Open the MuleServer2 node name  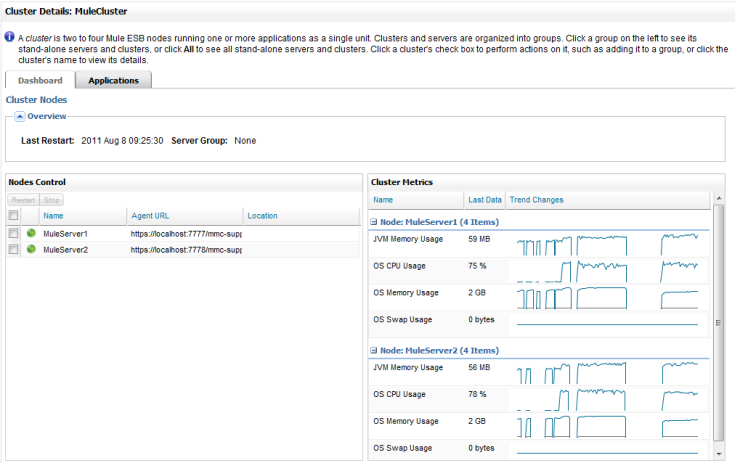(x=66, y=250)
